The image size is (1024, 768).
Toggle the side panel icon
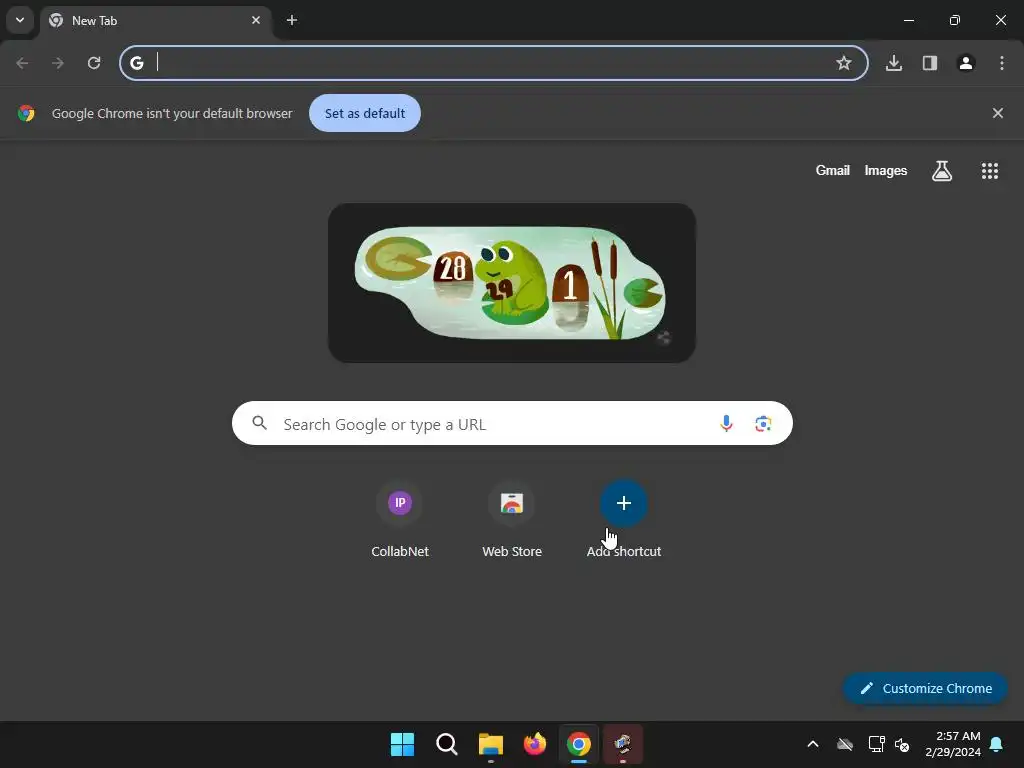pos(930,63)
